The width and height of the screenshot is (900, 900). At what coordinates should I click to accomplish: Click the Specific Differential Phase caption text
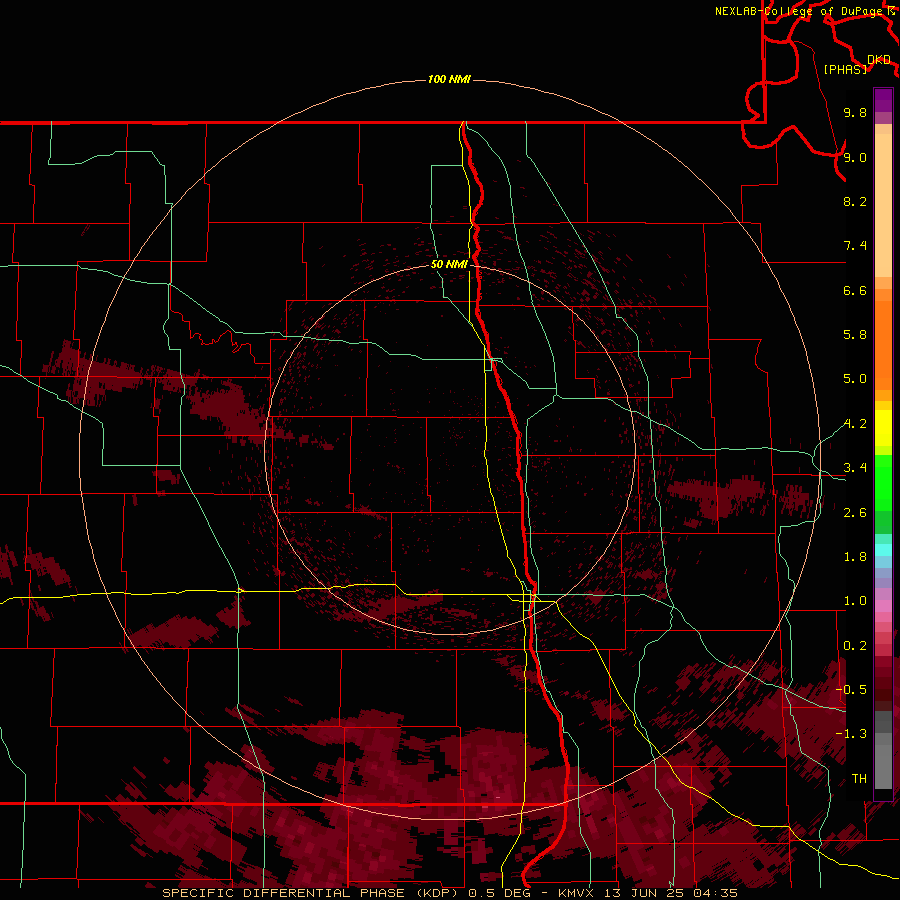point(449,893)
